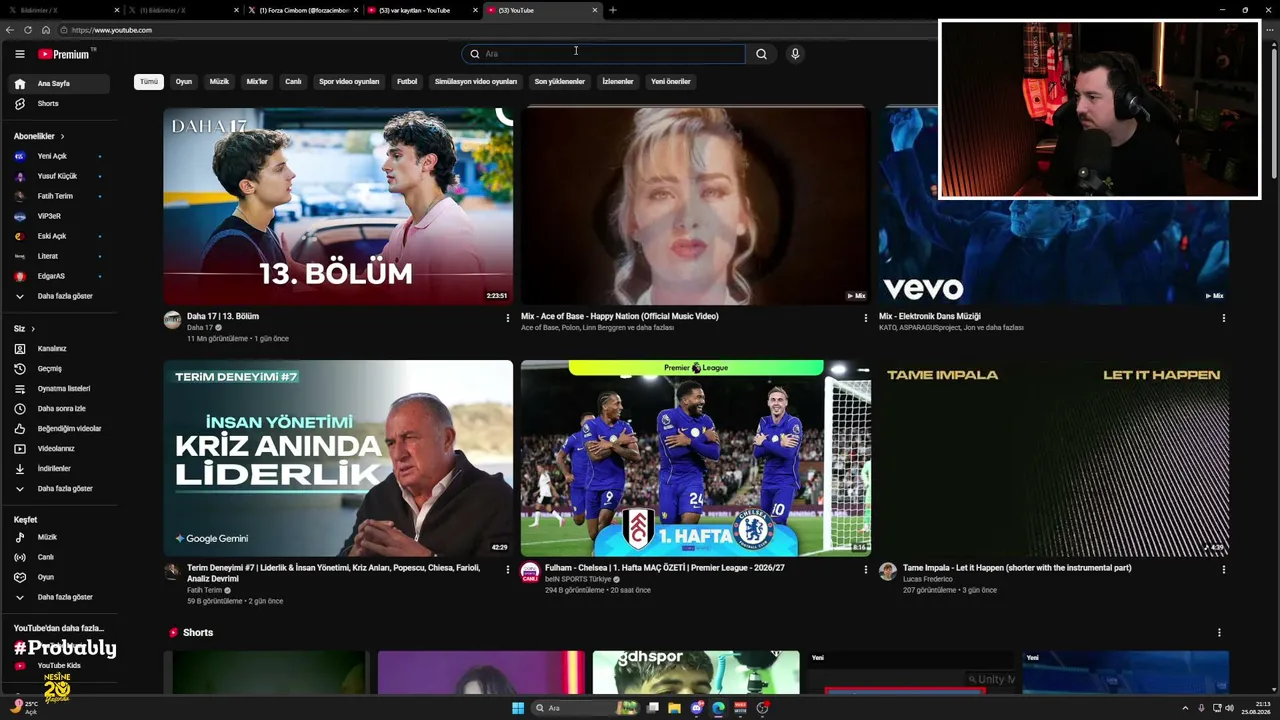Click the browser back arrow
1280x720 pixels.
pos(10,30)
